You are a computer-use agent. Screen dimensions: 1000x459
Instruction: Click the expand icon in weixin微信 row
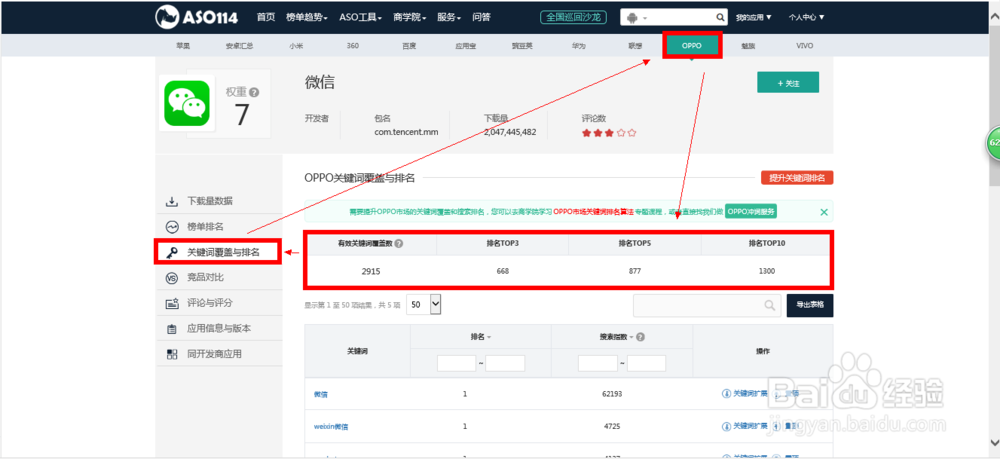tap(726, 426)
